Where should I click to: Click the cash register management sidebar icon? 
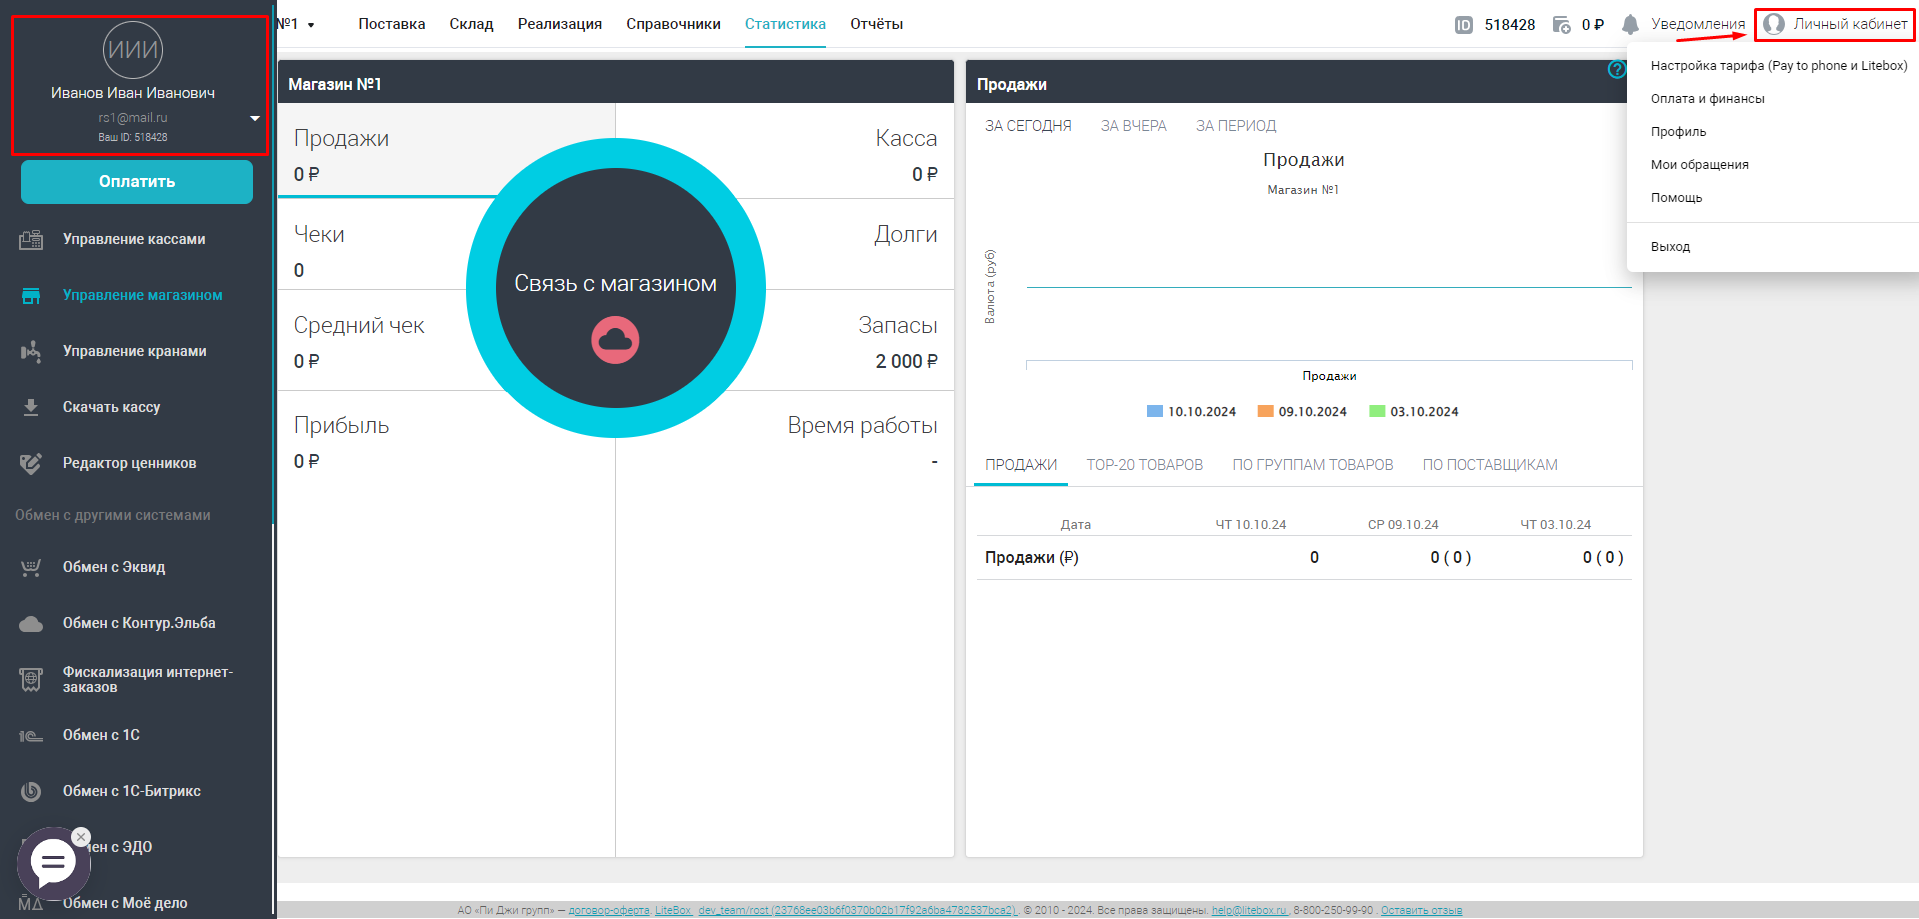point(31,239)
